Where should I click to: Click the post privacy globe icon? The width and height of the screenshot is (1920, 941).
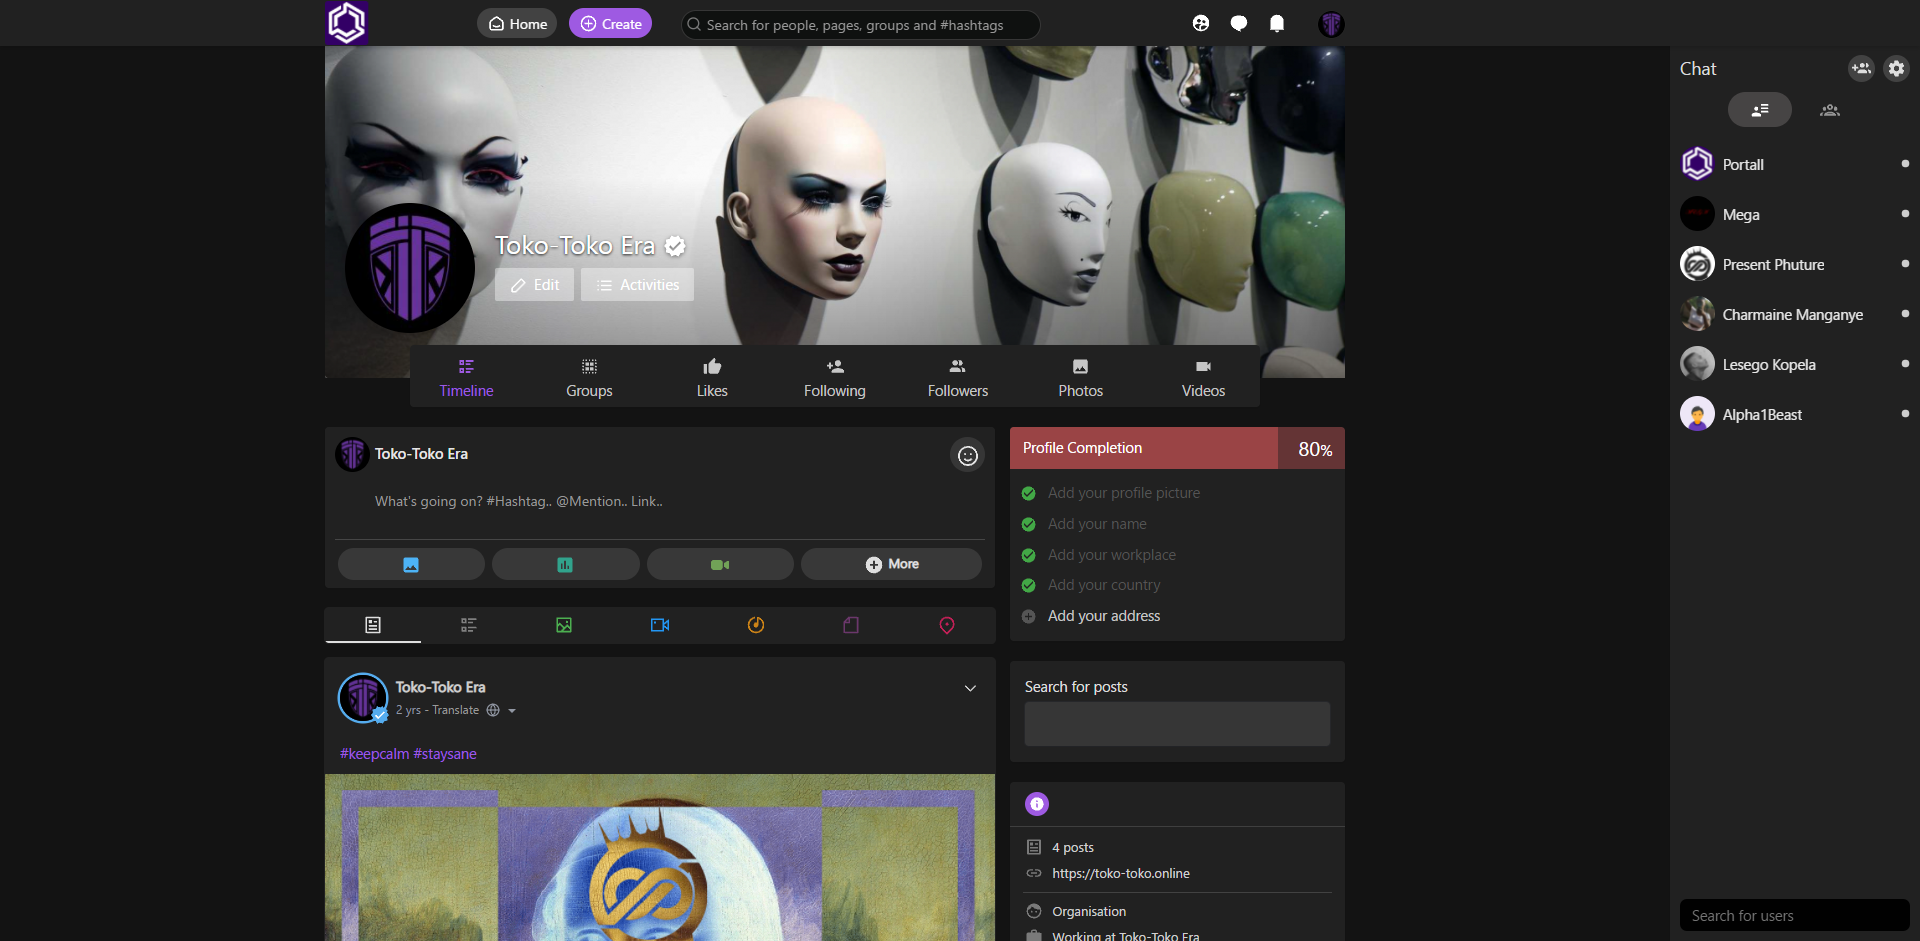click(x=493, y=710)
